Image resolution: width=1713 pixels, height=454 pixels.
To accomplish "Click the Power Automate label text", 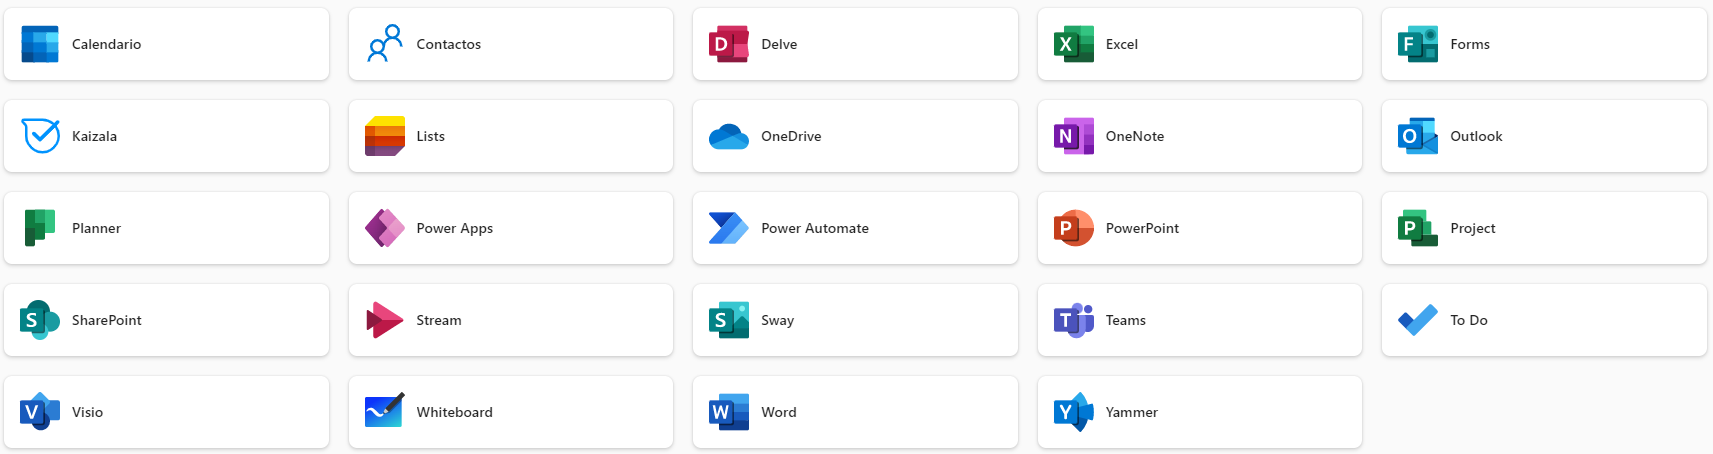I will [x=815, y=228].
